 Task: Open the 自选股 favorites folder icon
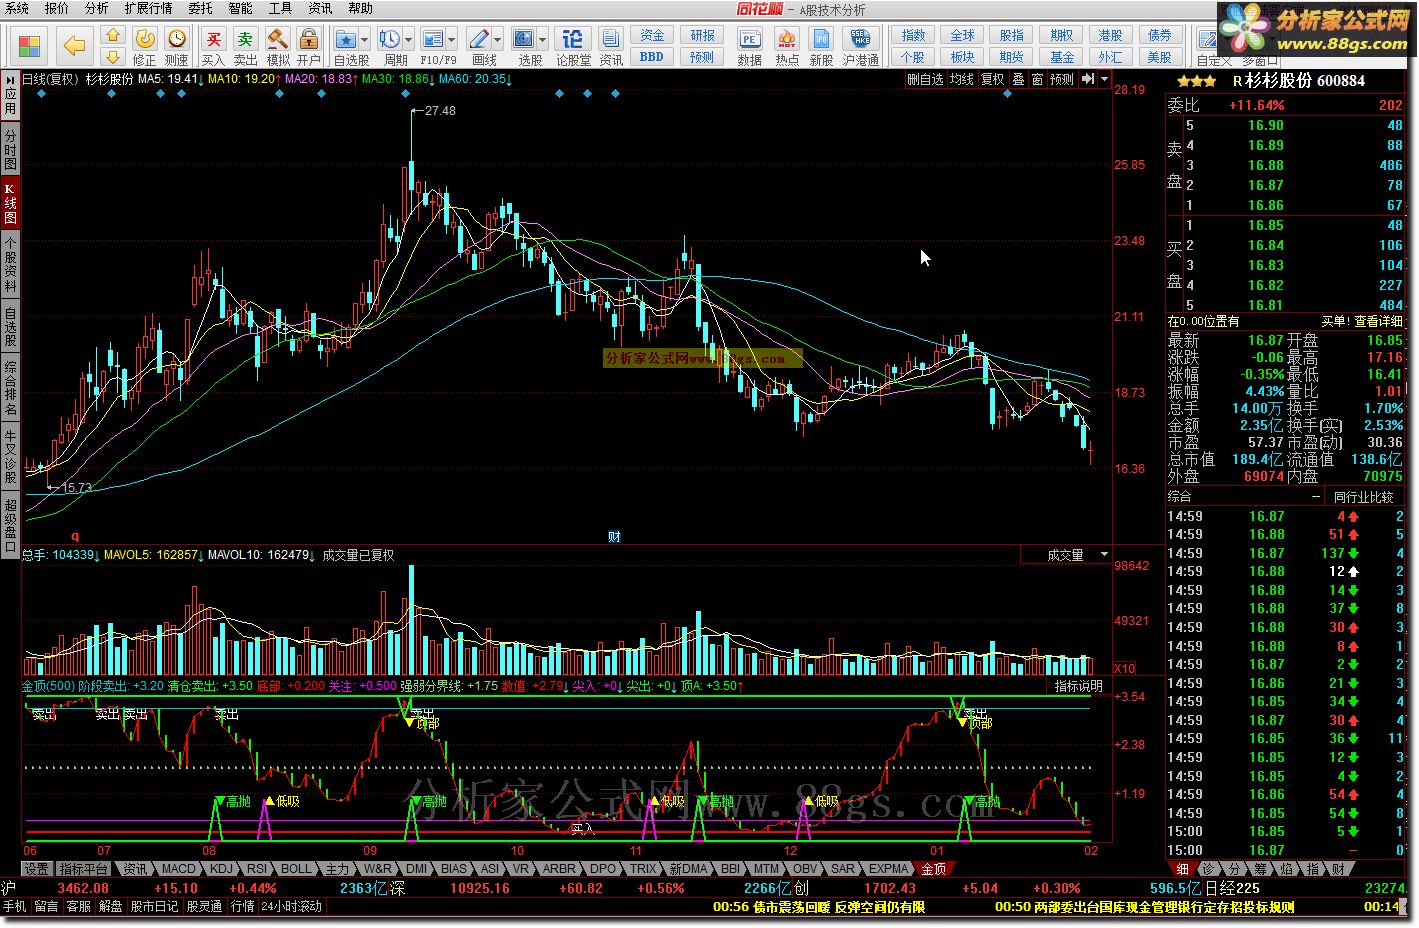coord(346,39)
